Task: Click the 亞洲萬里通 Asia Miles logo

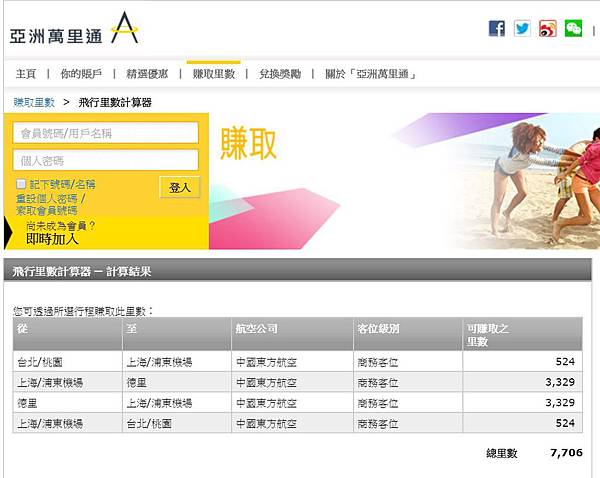Action: 74,28
